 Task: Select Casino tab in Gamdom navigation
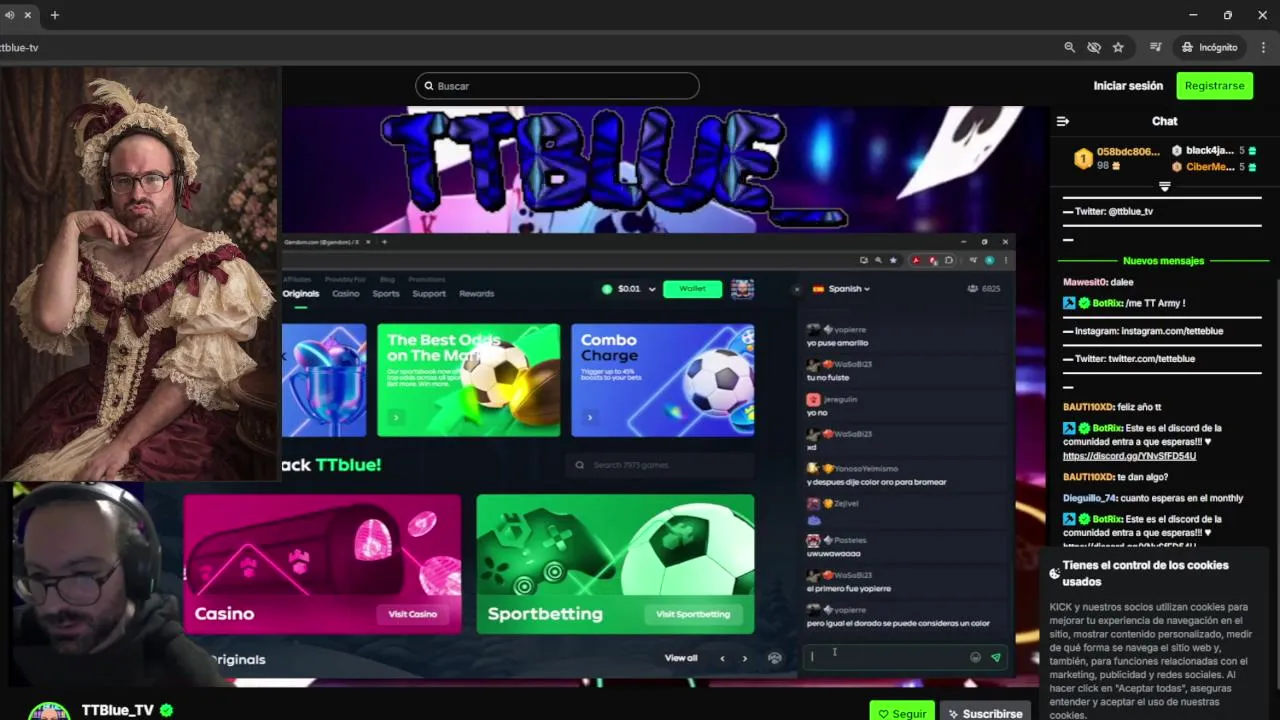click(x=346, y=293)
